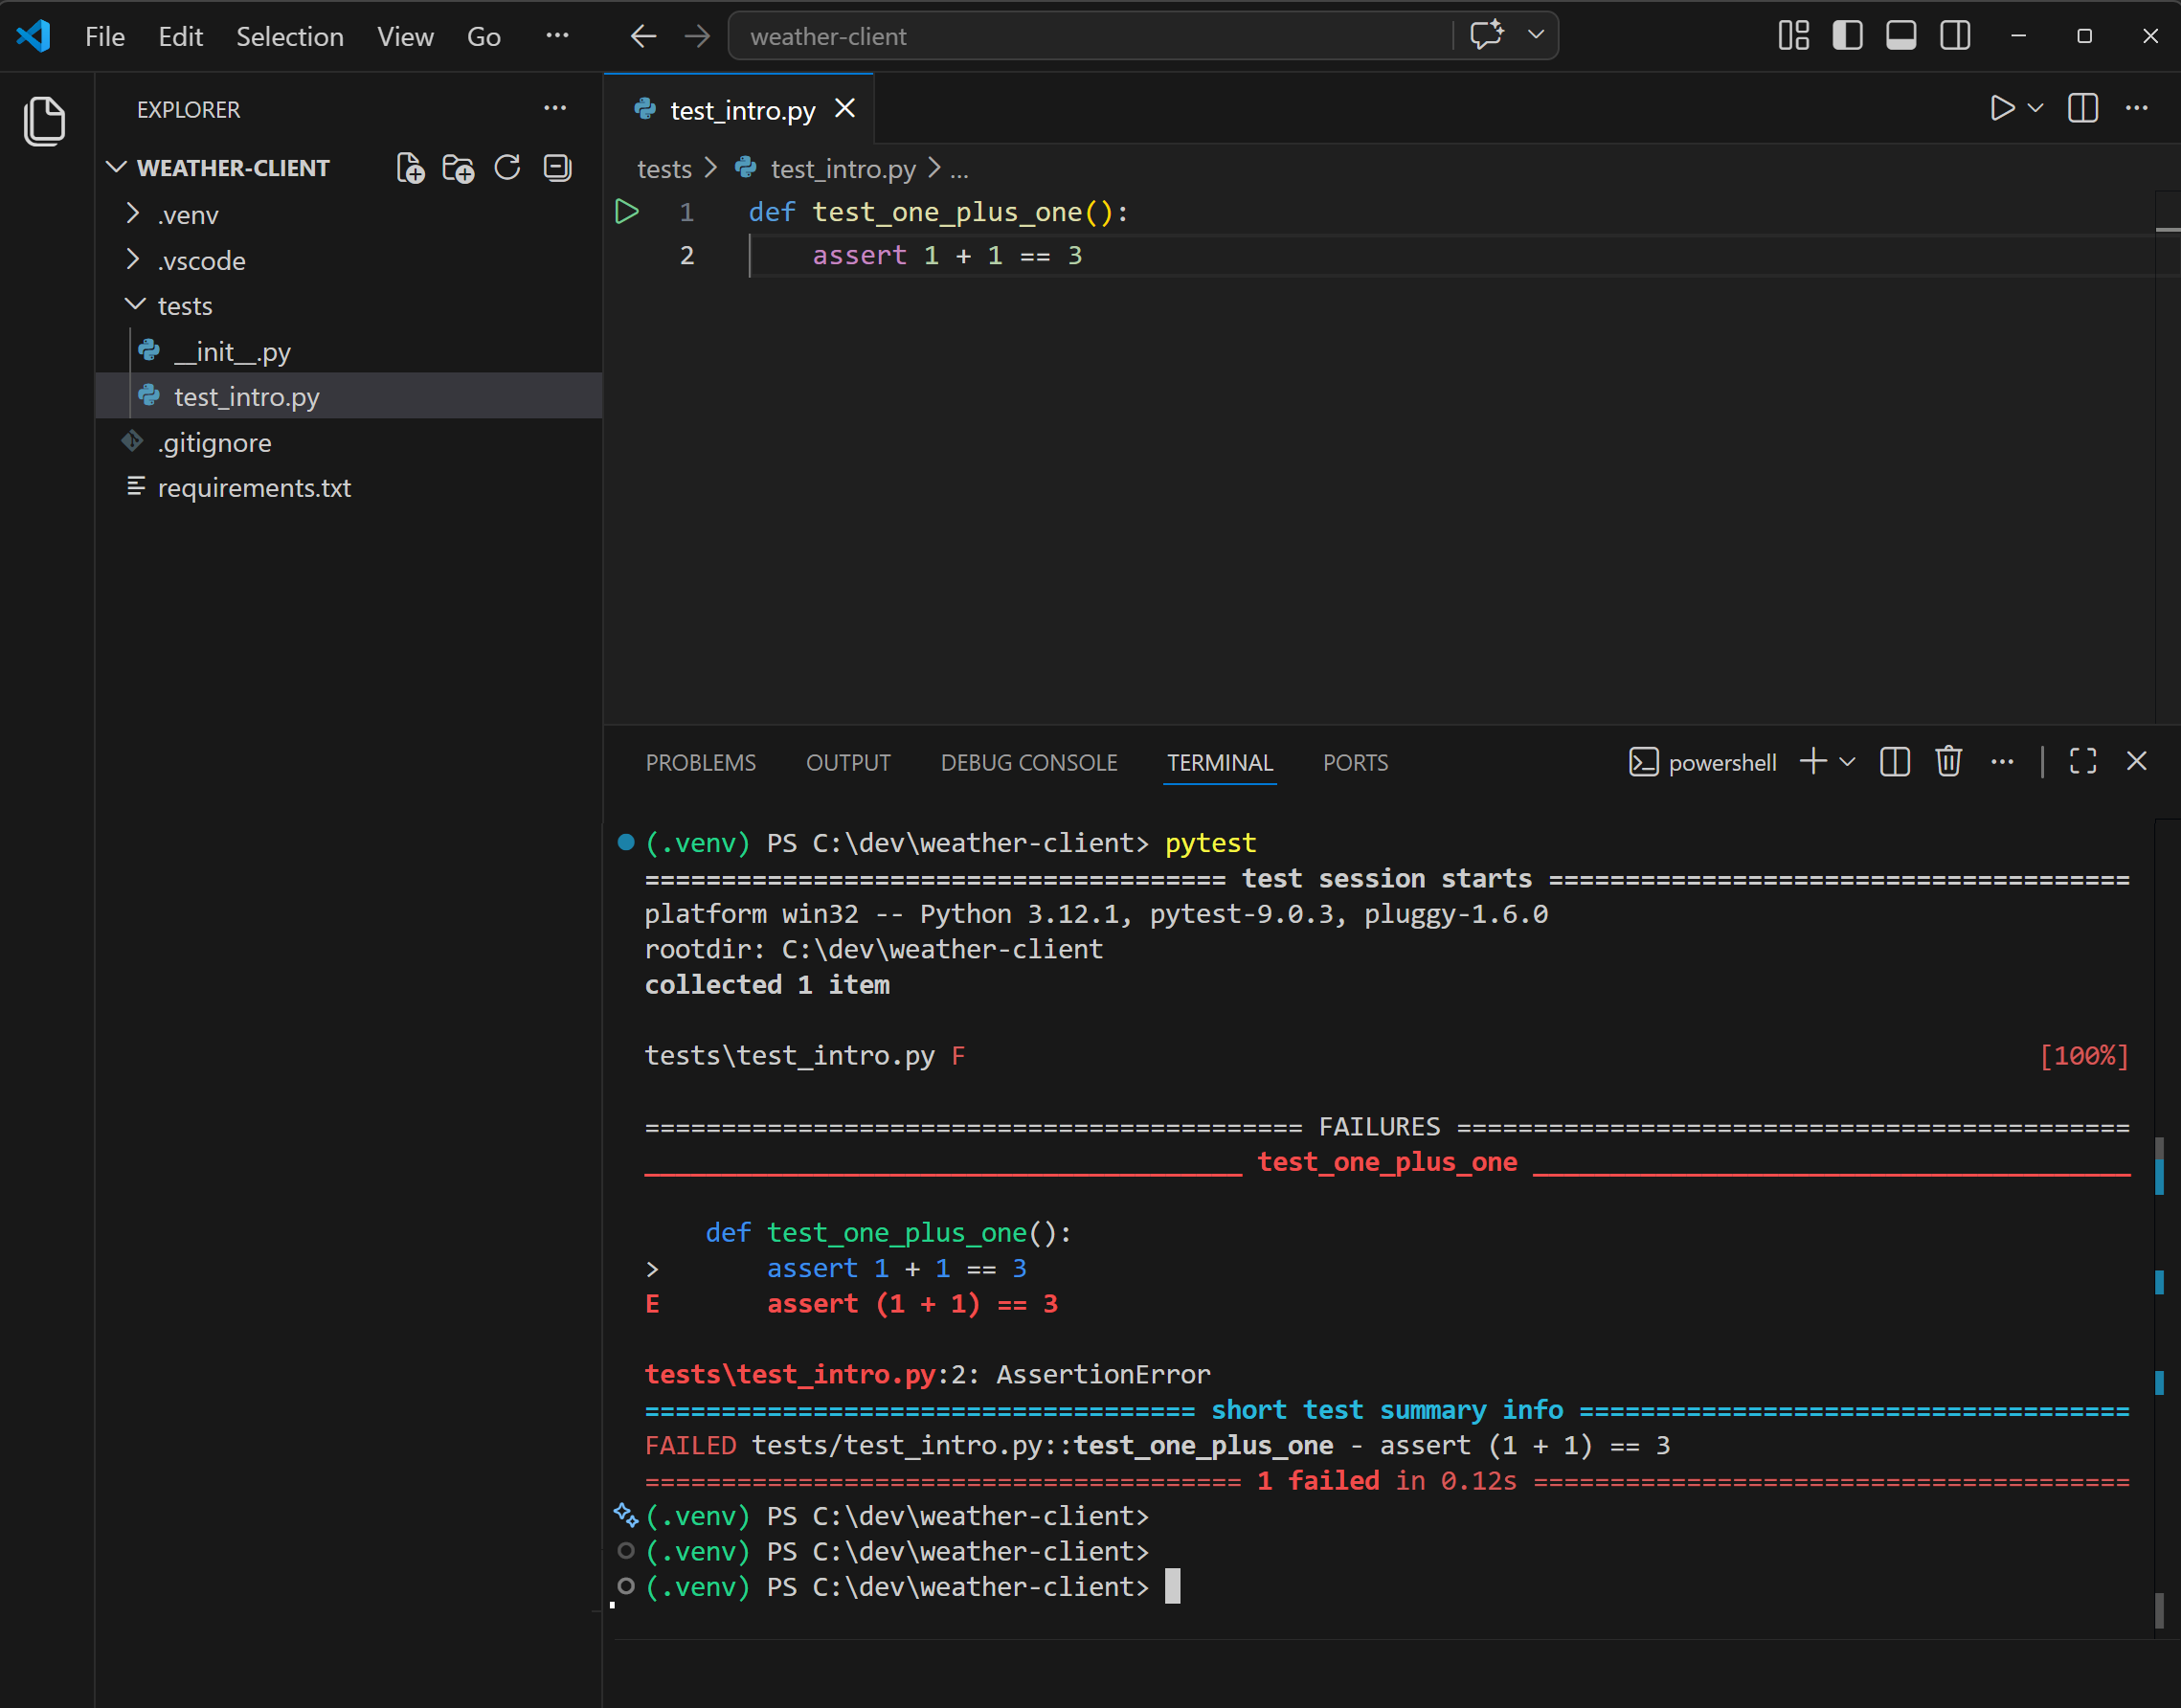The height and width of the screenshot is (1708, 2181).
Task: Open editor more actions ellipsis
Action: pos(2136,108)
